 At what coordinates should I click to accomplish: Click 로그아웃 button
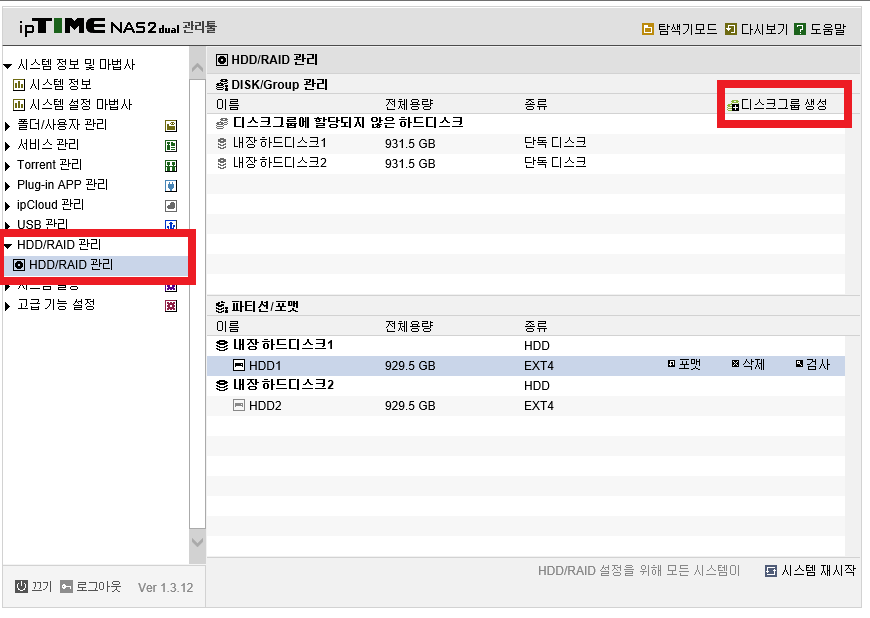[90, 586]
